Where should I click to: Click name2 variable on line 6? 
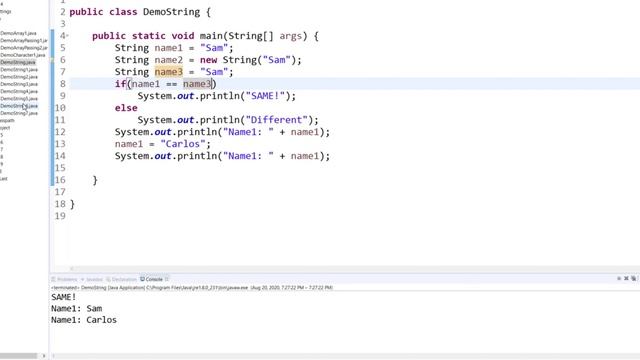pyautogui.click(x=169, y=60)
